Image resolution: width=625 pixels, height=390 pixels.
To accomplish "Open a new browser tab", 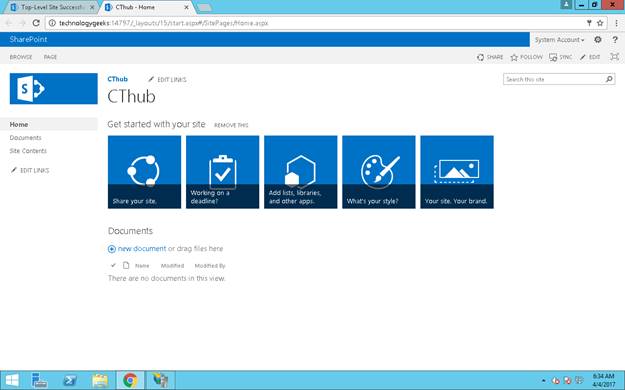I will click(x=204, y=7).
